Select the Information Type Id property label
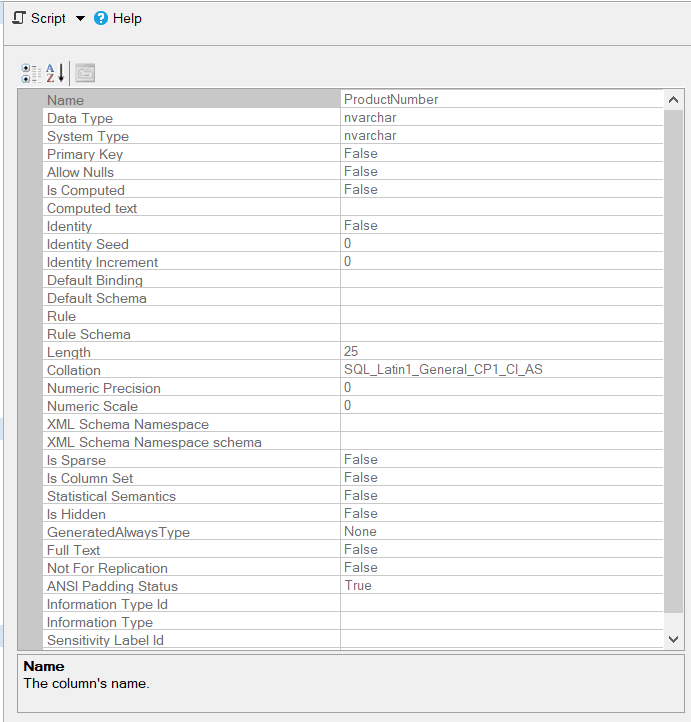691x722 pixels. click(107, 604)
